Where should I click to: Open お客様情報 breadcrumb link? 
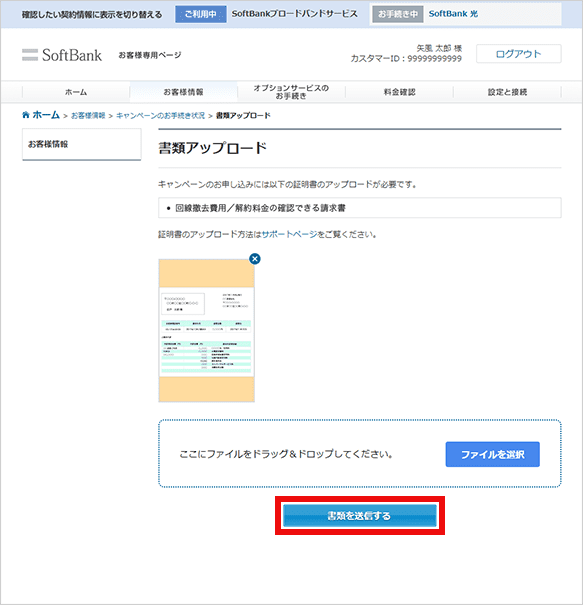[x=88, y=115]
